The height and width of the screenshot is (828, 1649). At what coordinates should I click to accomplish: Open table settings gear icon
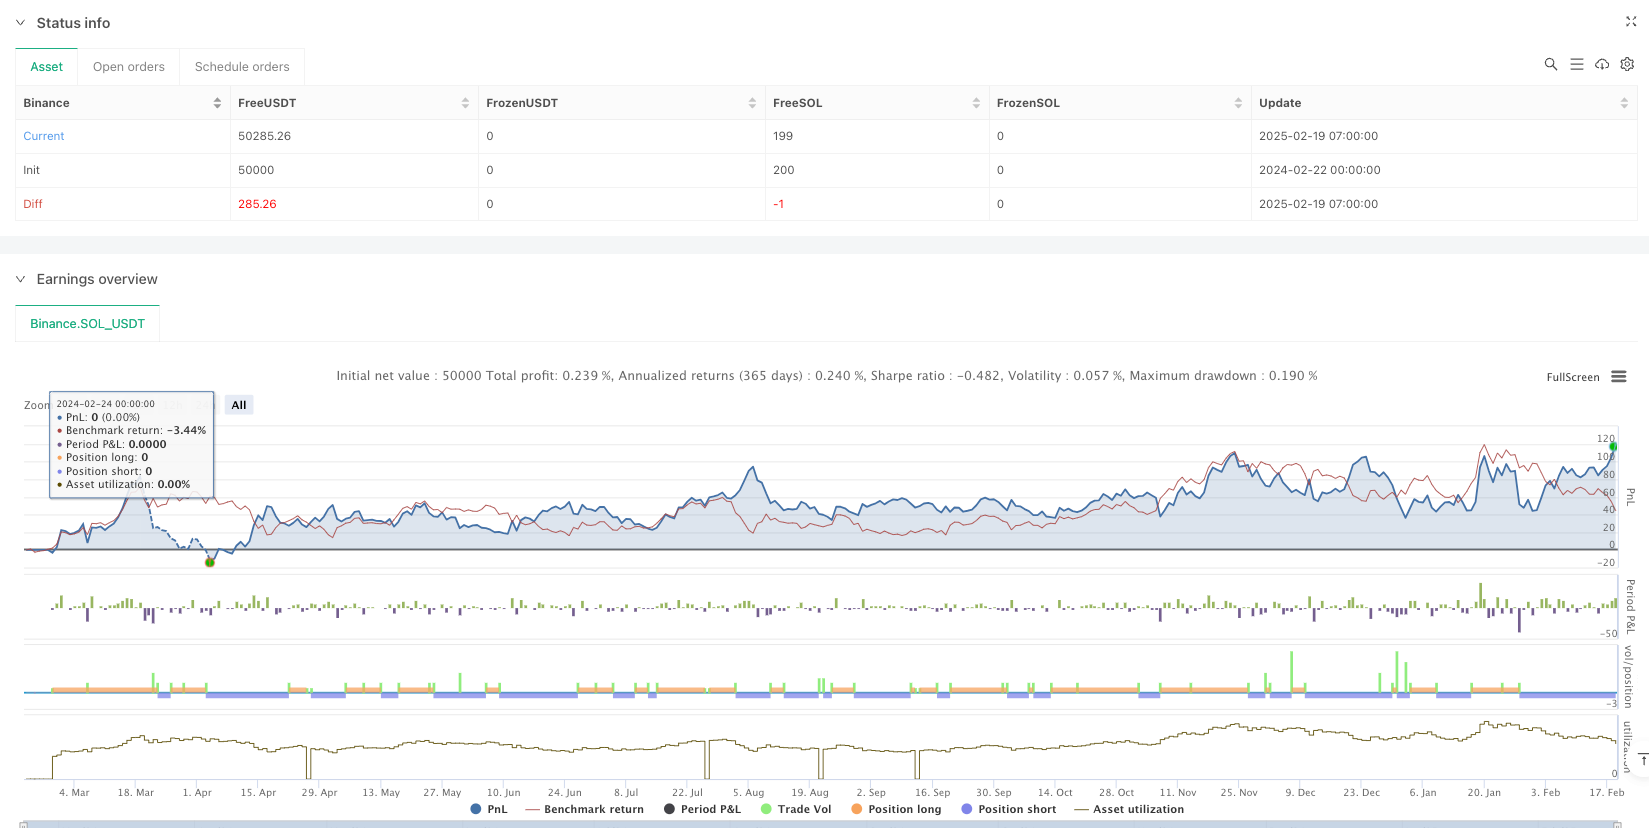[1627, 64]
